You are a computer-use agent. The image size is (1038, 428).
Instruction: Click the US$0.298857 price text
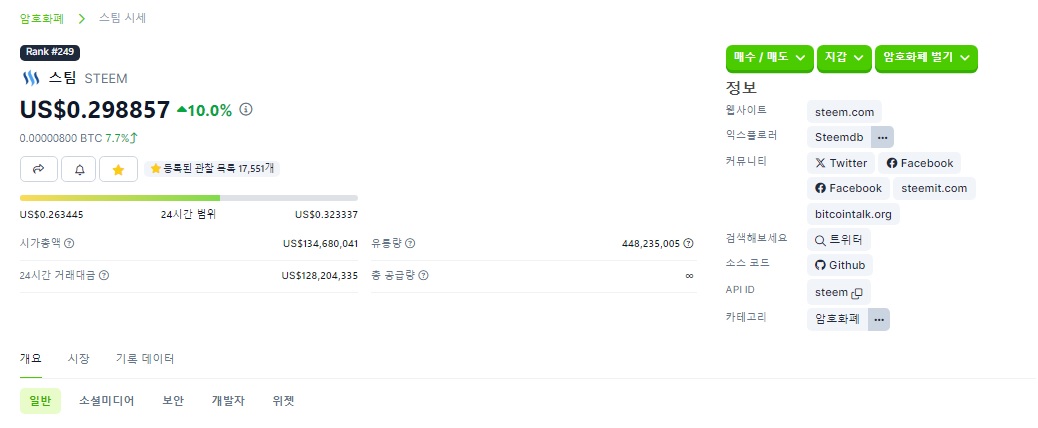tap(95, 110)
